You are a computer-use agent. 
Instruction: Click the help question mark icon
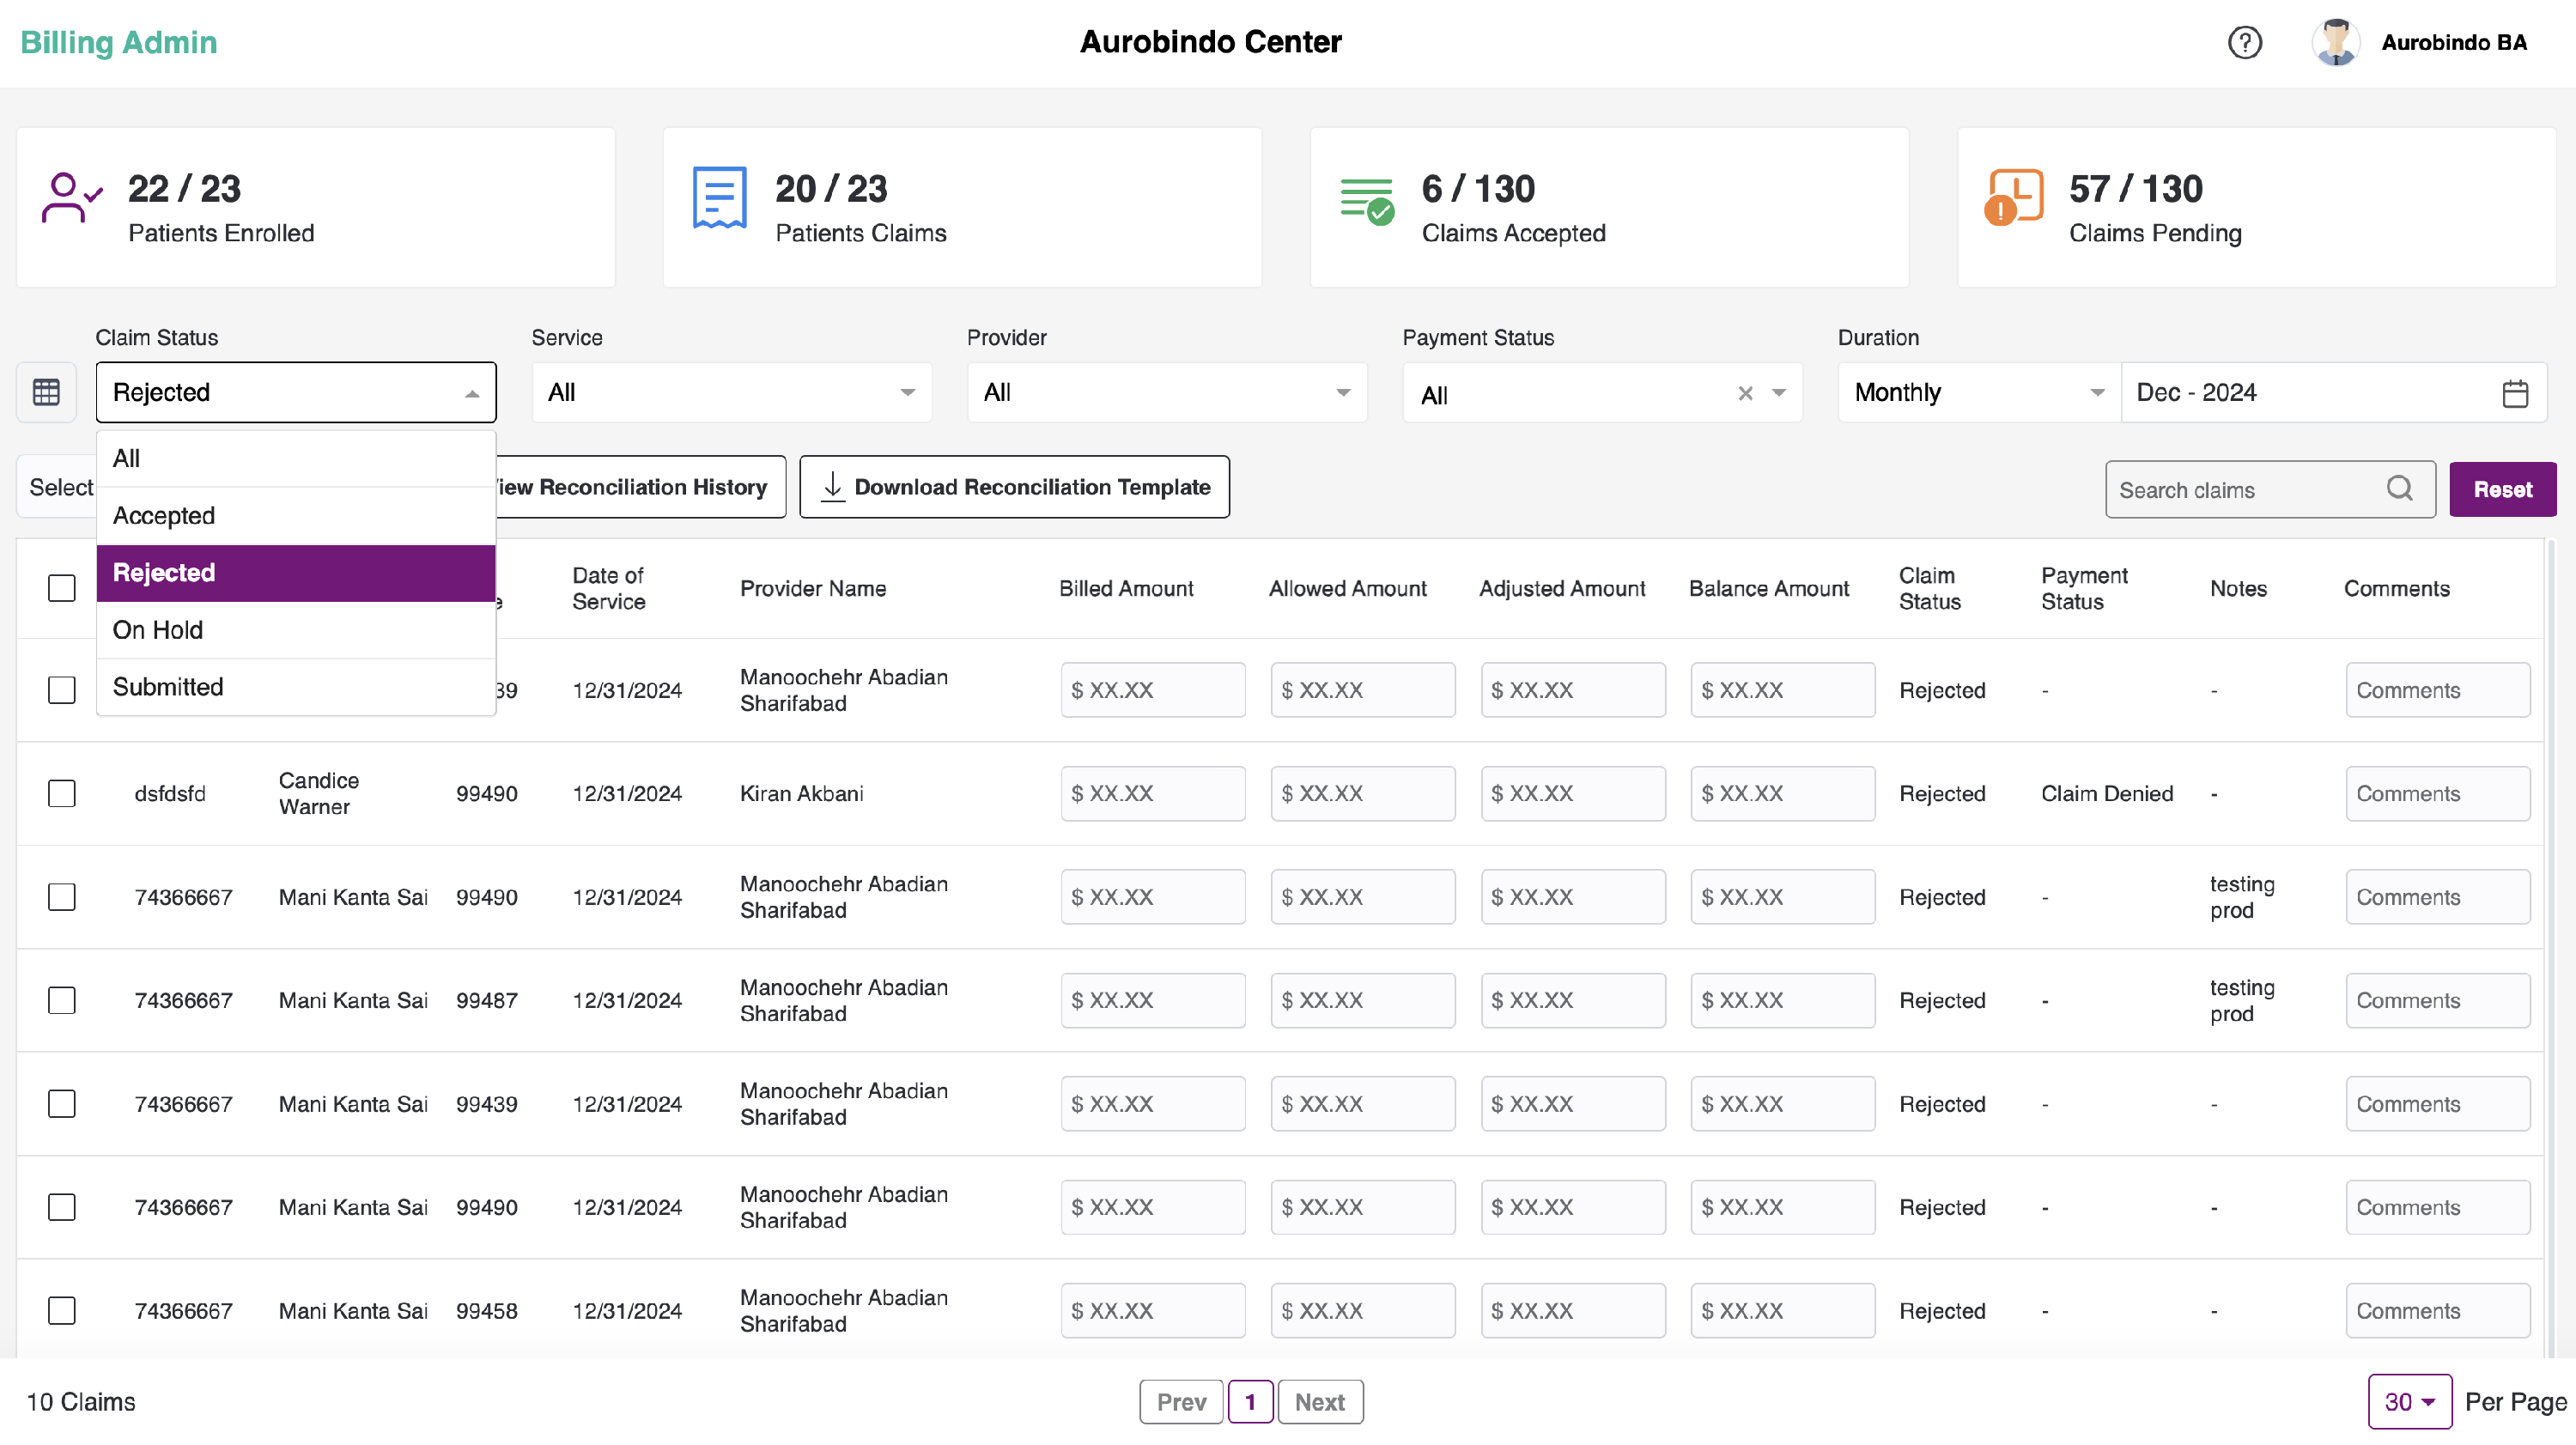click(x=2245, y=42)
